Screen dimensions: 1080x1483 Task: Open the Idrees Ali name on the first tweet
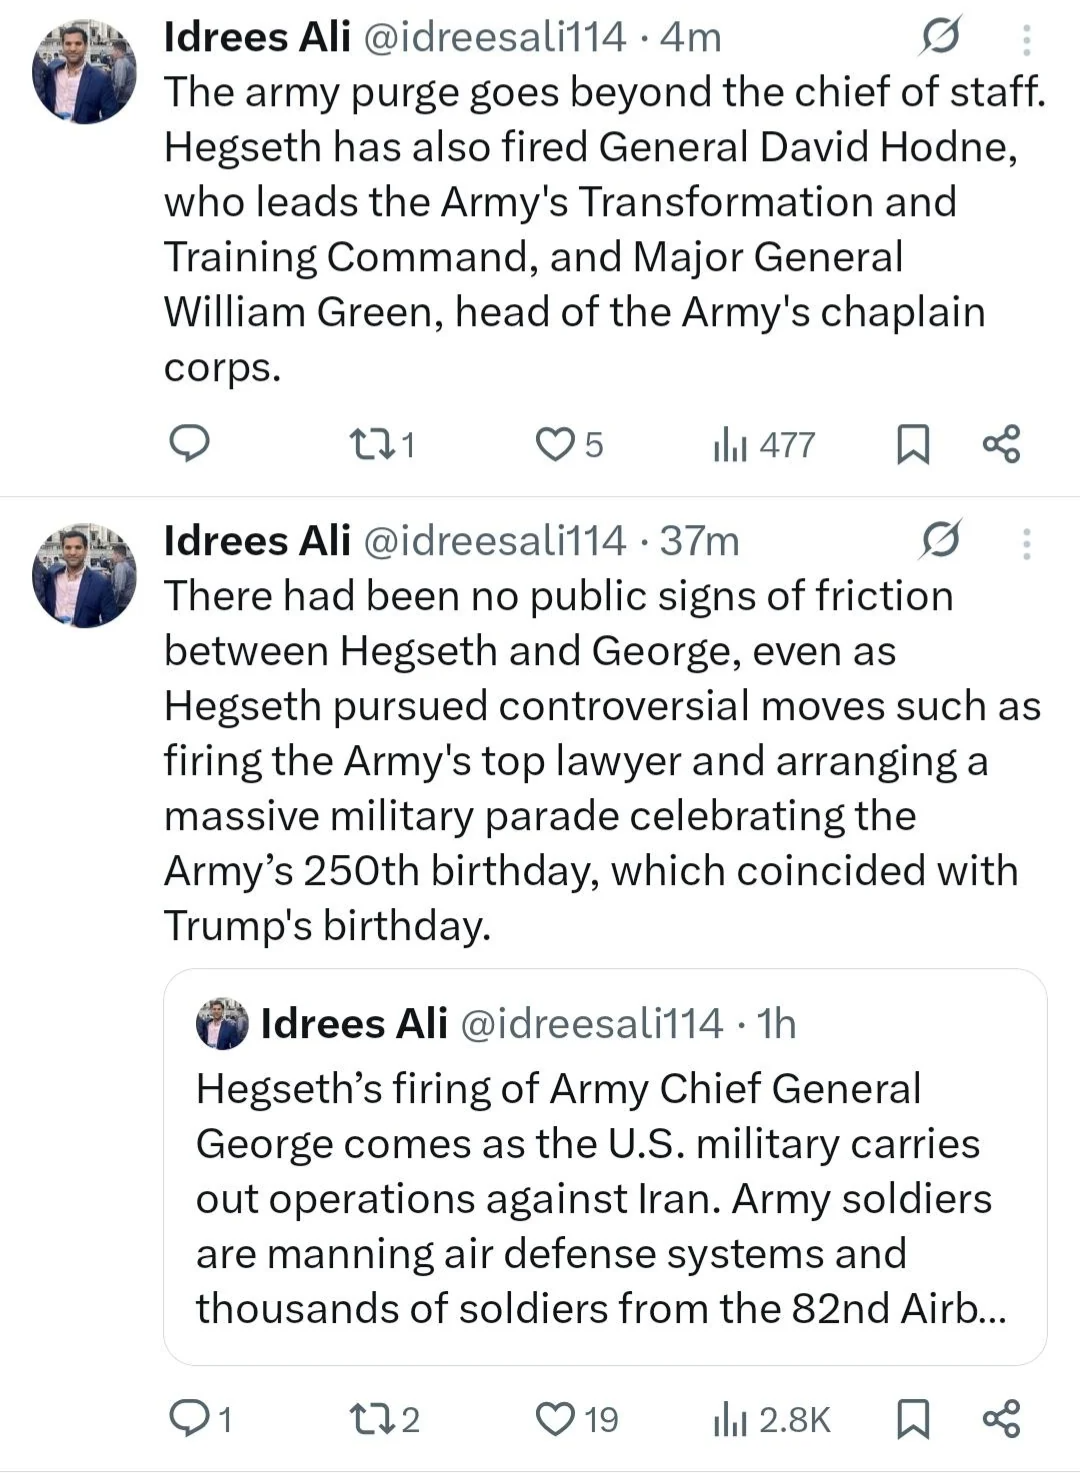[257, 37]
